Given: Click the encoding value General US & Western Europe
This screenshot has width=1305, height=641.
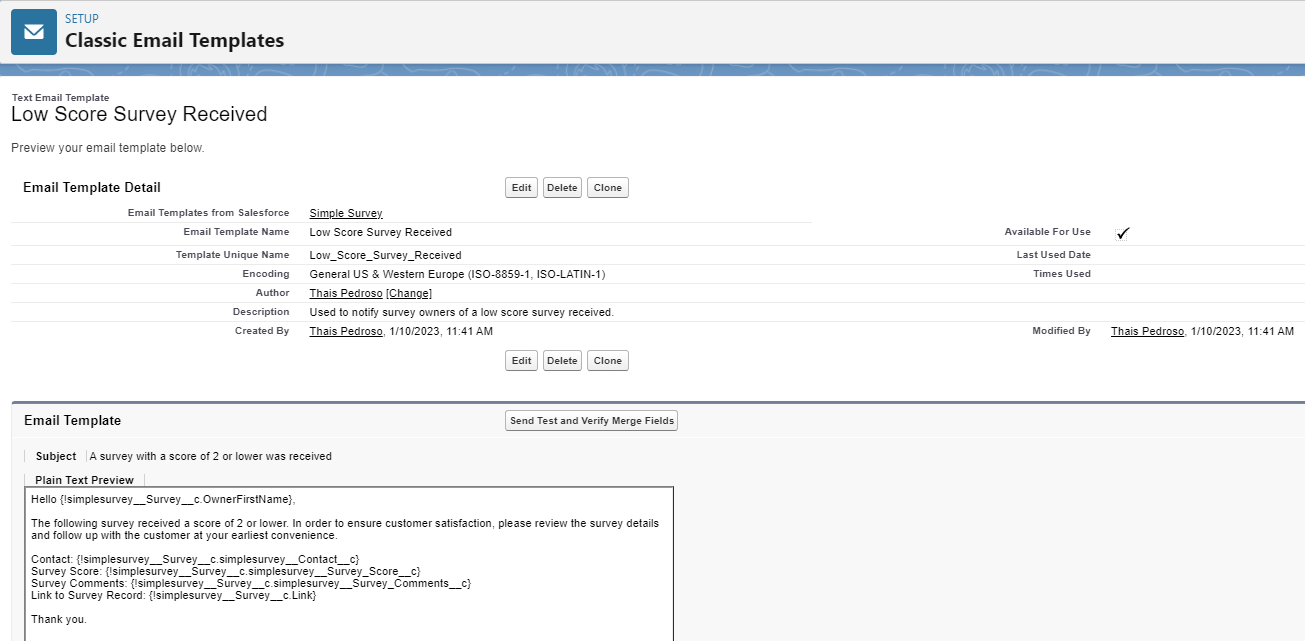Looking at the screenshot, I should pyautogui.click(x=458, y=274).
